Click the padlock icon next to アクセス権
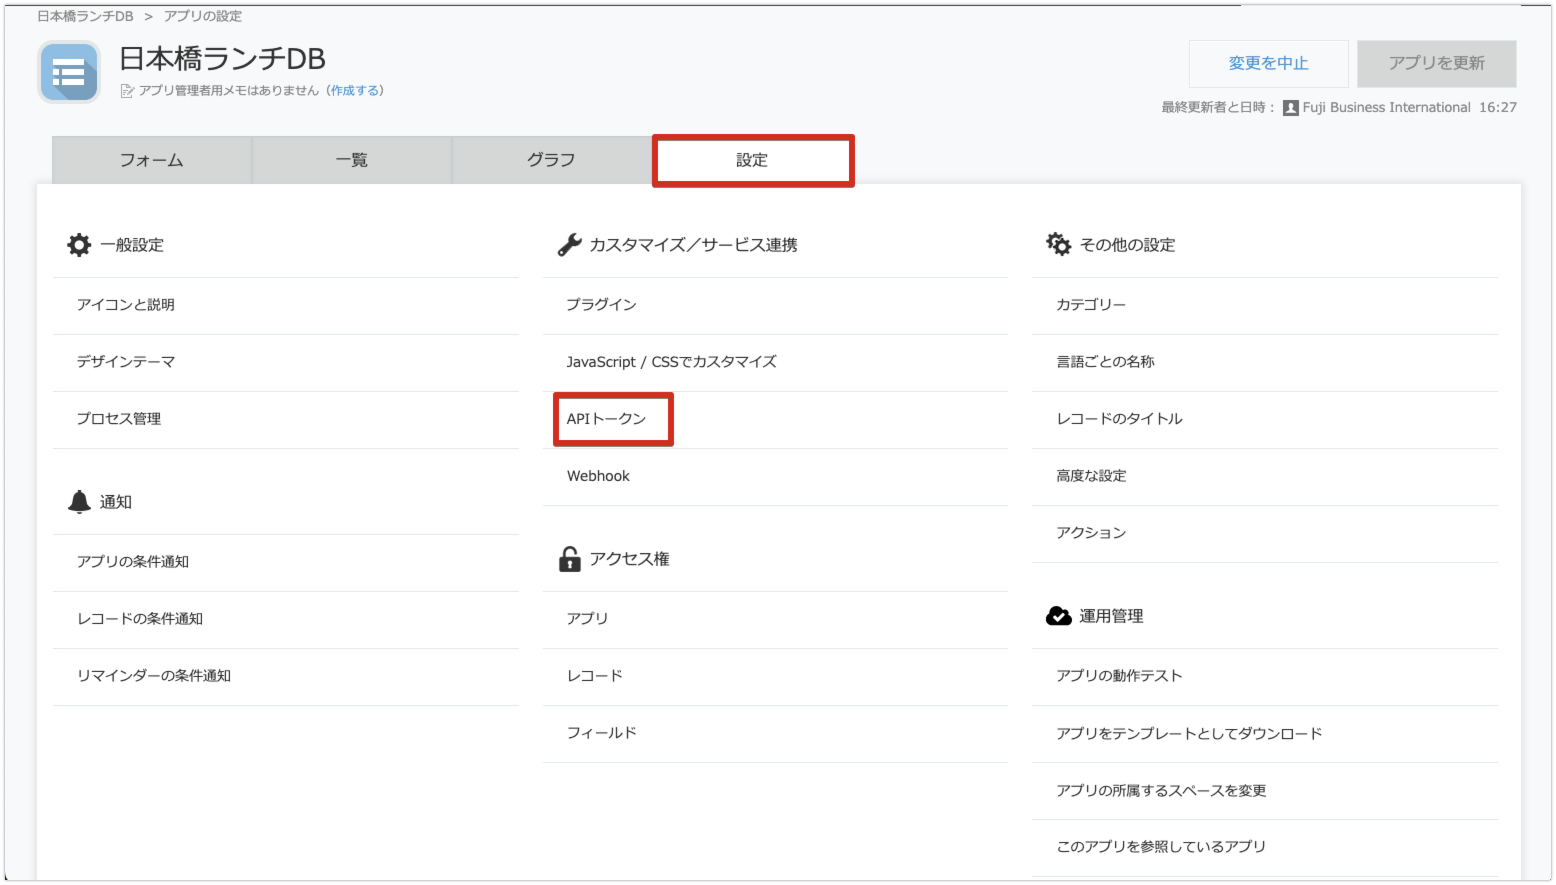1556x885 pixels. pos(569,559)
